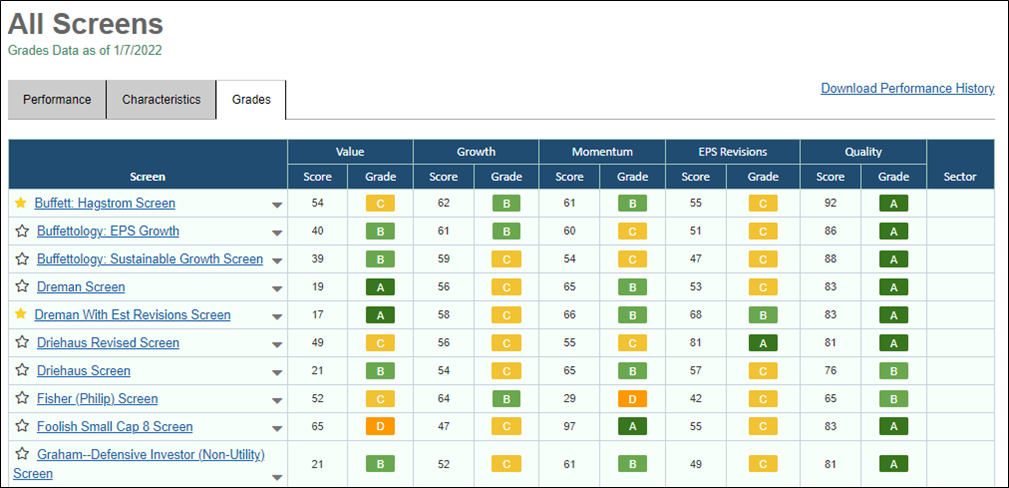
Task: Mark Driehaus Revised Screen as favorite
Action: pos(23,343)
